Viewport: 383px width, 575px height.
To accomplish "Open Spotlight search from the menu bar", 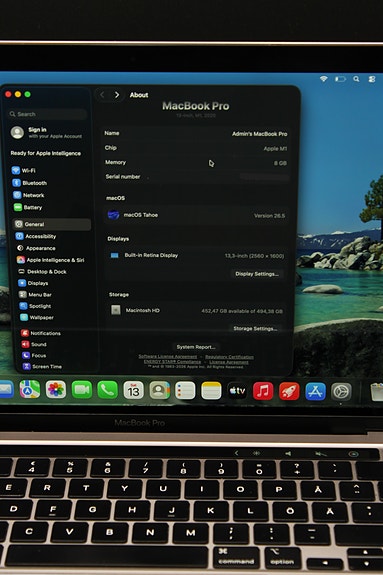I will [x=356, y=79].
